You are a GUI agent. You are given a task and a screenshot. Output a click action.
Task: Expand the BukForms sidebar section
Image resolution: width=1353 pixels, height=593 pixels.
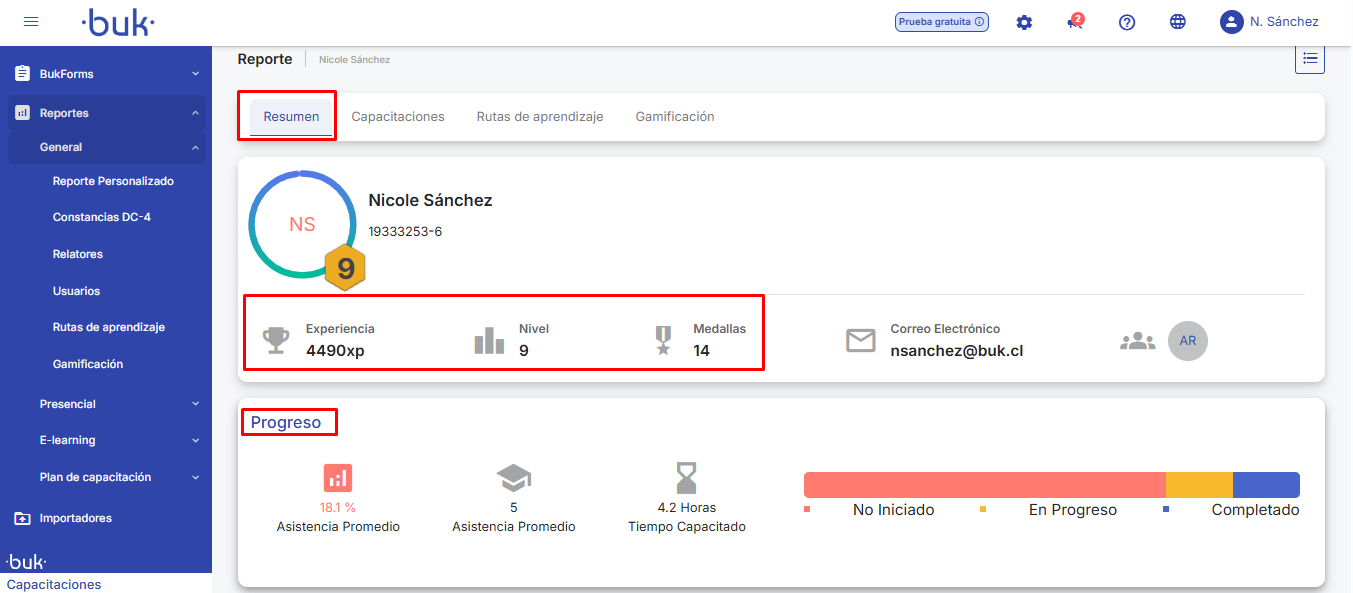(x=106, y=74)
